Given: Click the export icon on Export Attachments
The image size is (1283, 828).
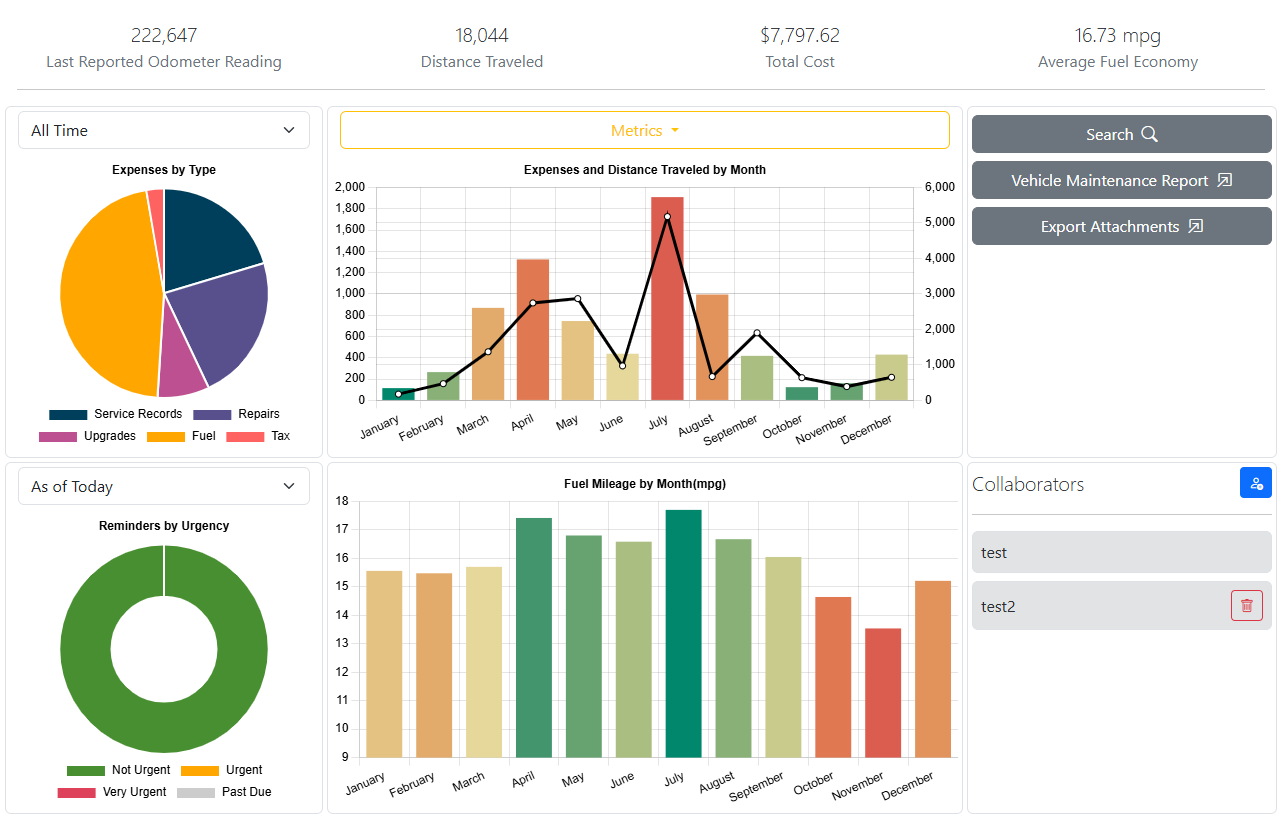Looking at the screenshot, I should coord(1195,227).
